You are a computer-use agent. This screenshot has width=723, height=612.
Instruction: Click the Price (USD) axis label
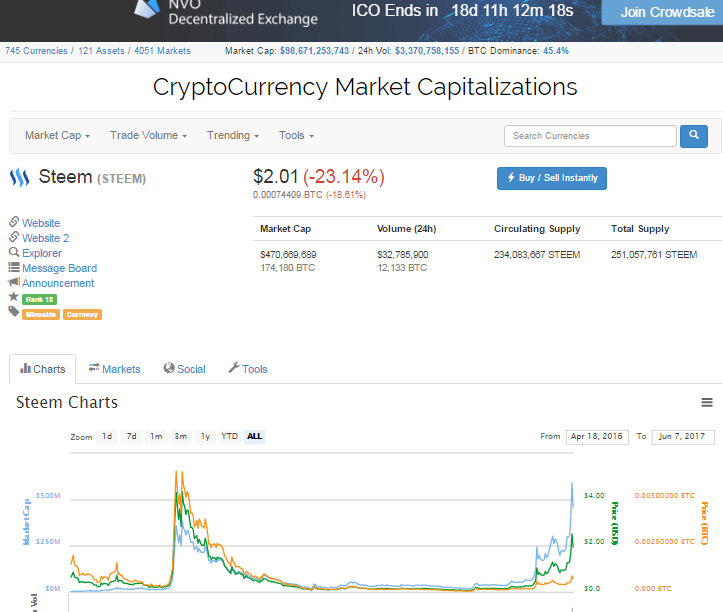[x=614, y=523]
